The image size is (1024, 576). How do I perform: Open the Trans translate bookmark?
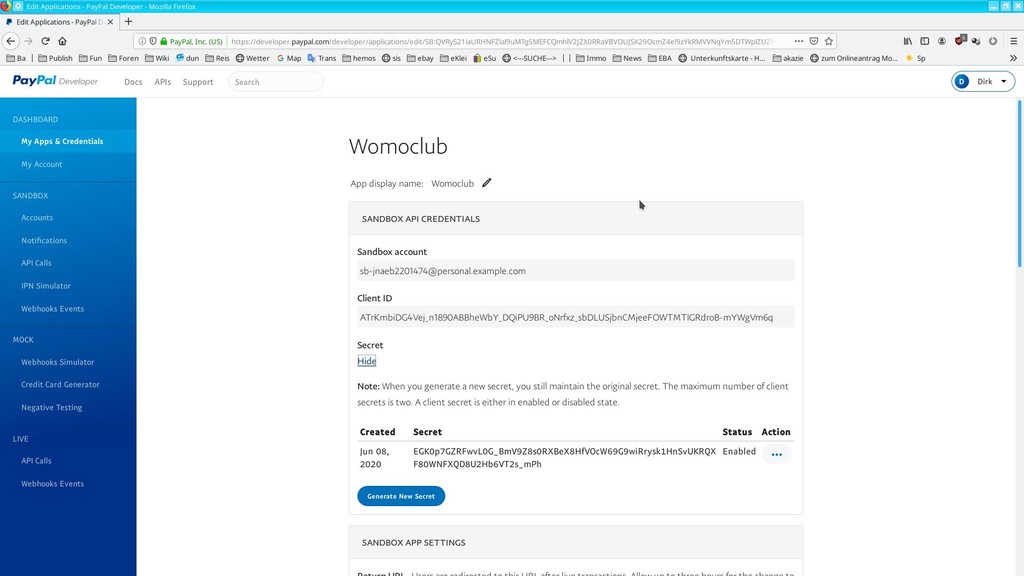tap(321, 58)
